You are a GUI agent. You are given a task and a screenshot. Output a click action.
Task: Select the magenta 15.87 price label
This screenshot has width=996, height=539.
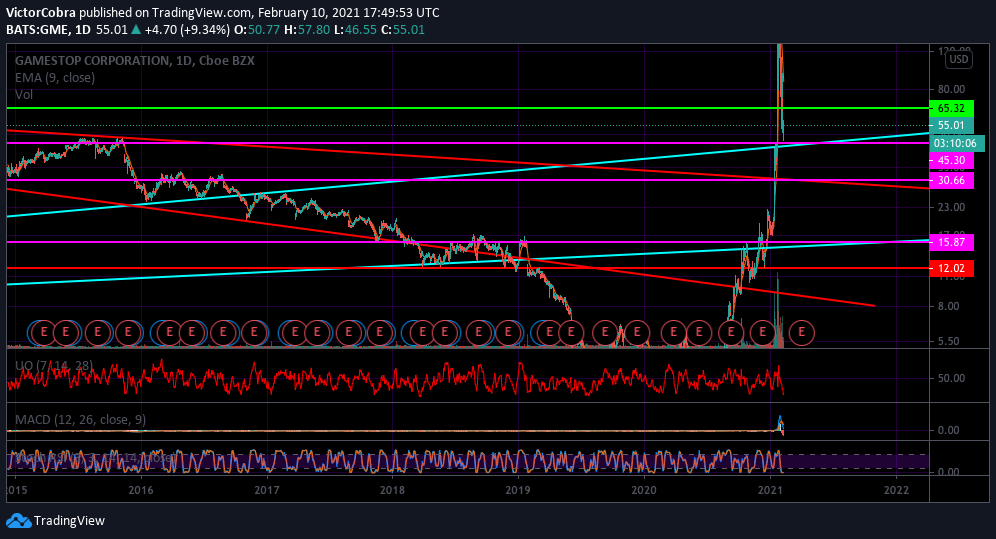(951, 242)
